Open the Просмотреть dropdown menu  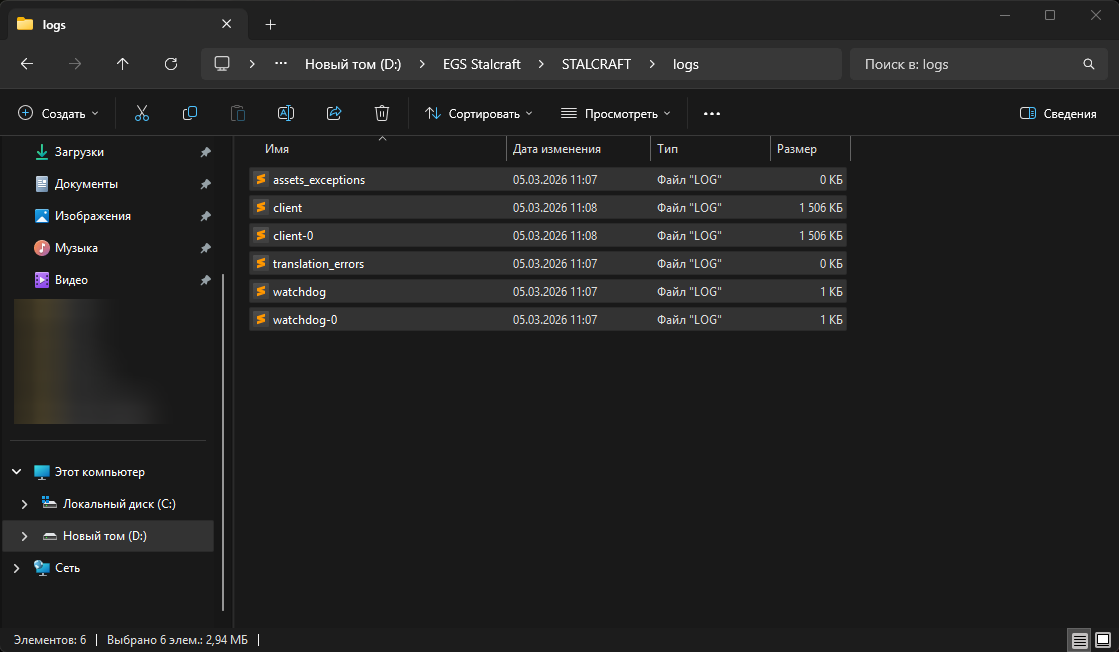pos(616,114)
